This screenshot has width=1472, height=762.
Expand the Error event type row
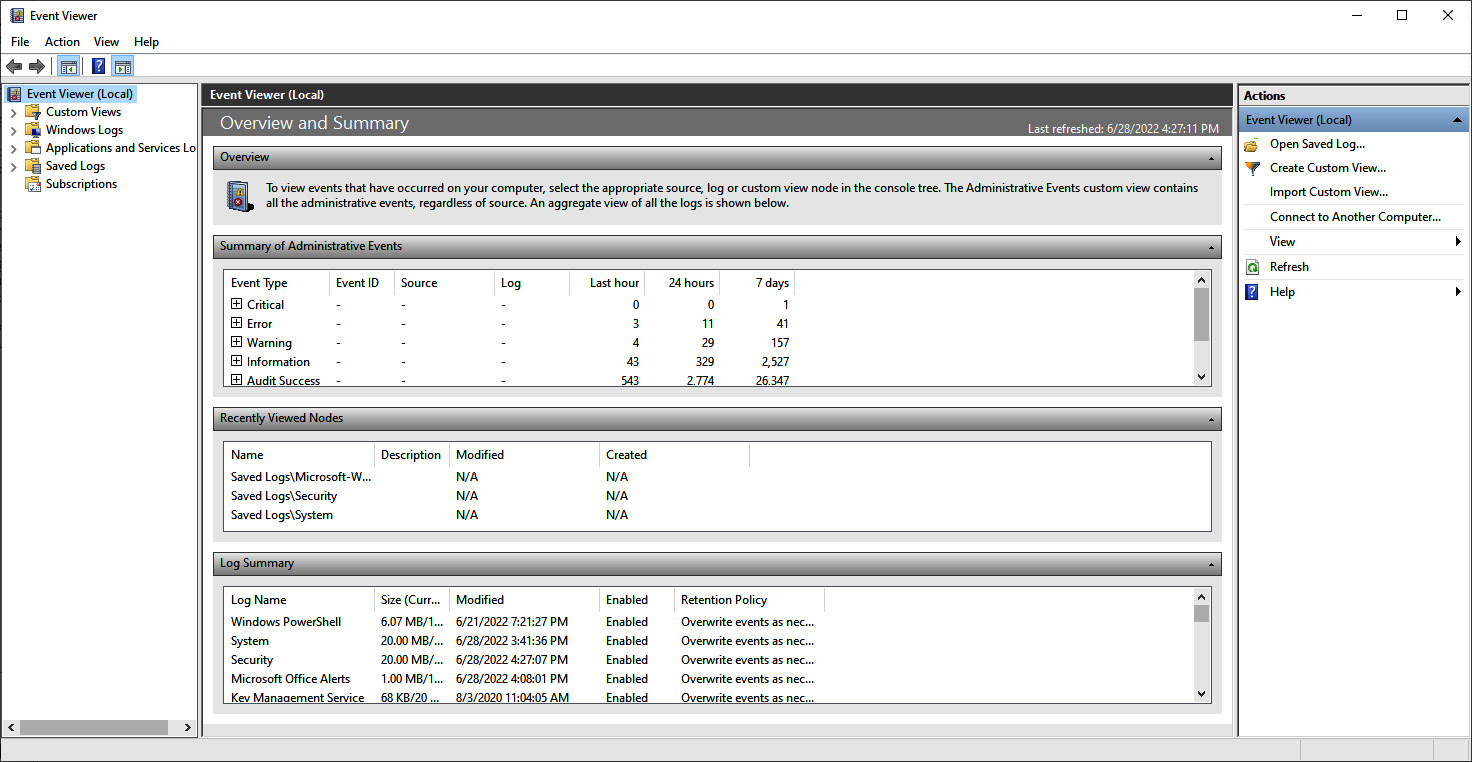click(x=237, y=323)
